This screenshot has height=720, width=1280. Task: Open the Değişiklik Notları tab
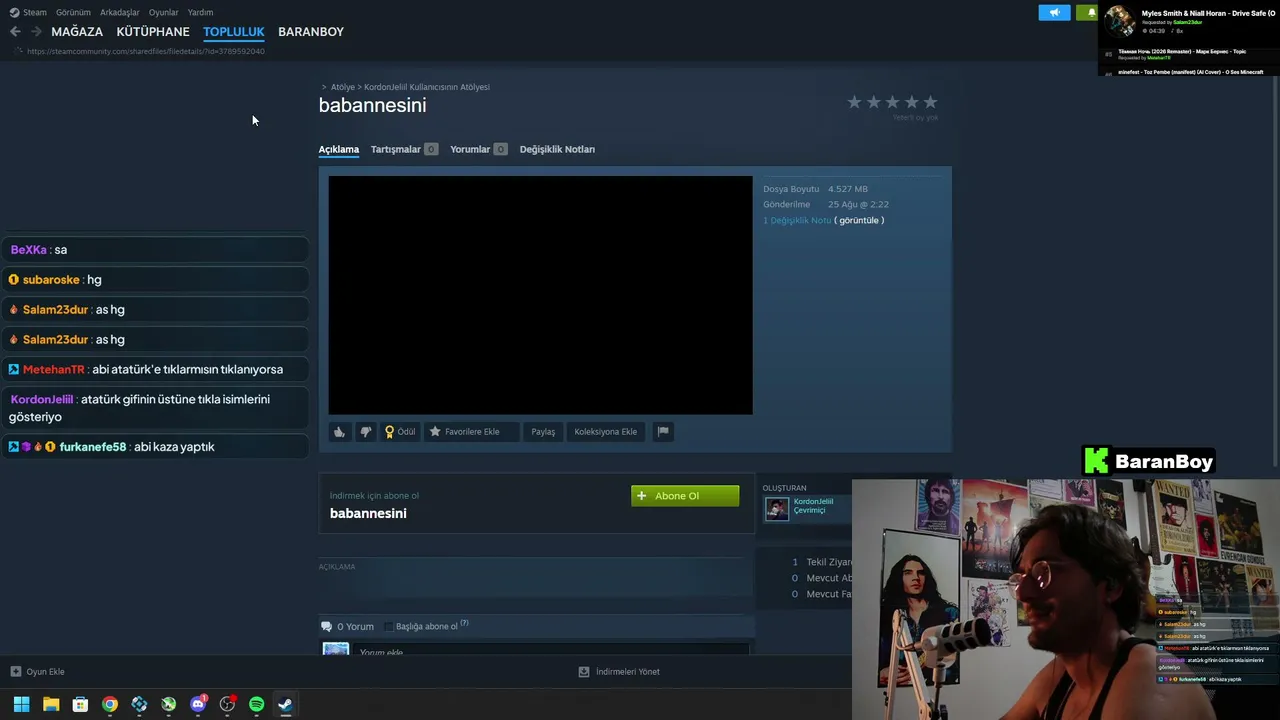click(557, 150)
